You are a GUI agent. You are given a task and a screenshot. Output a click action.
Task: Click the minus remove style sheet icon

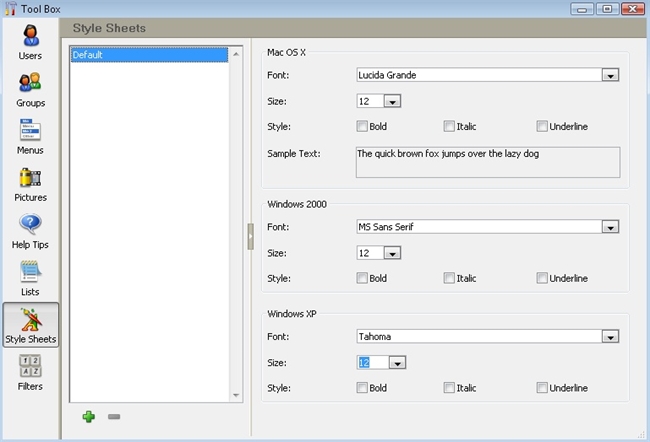114,416
